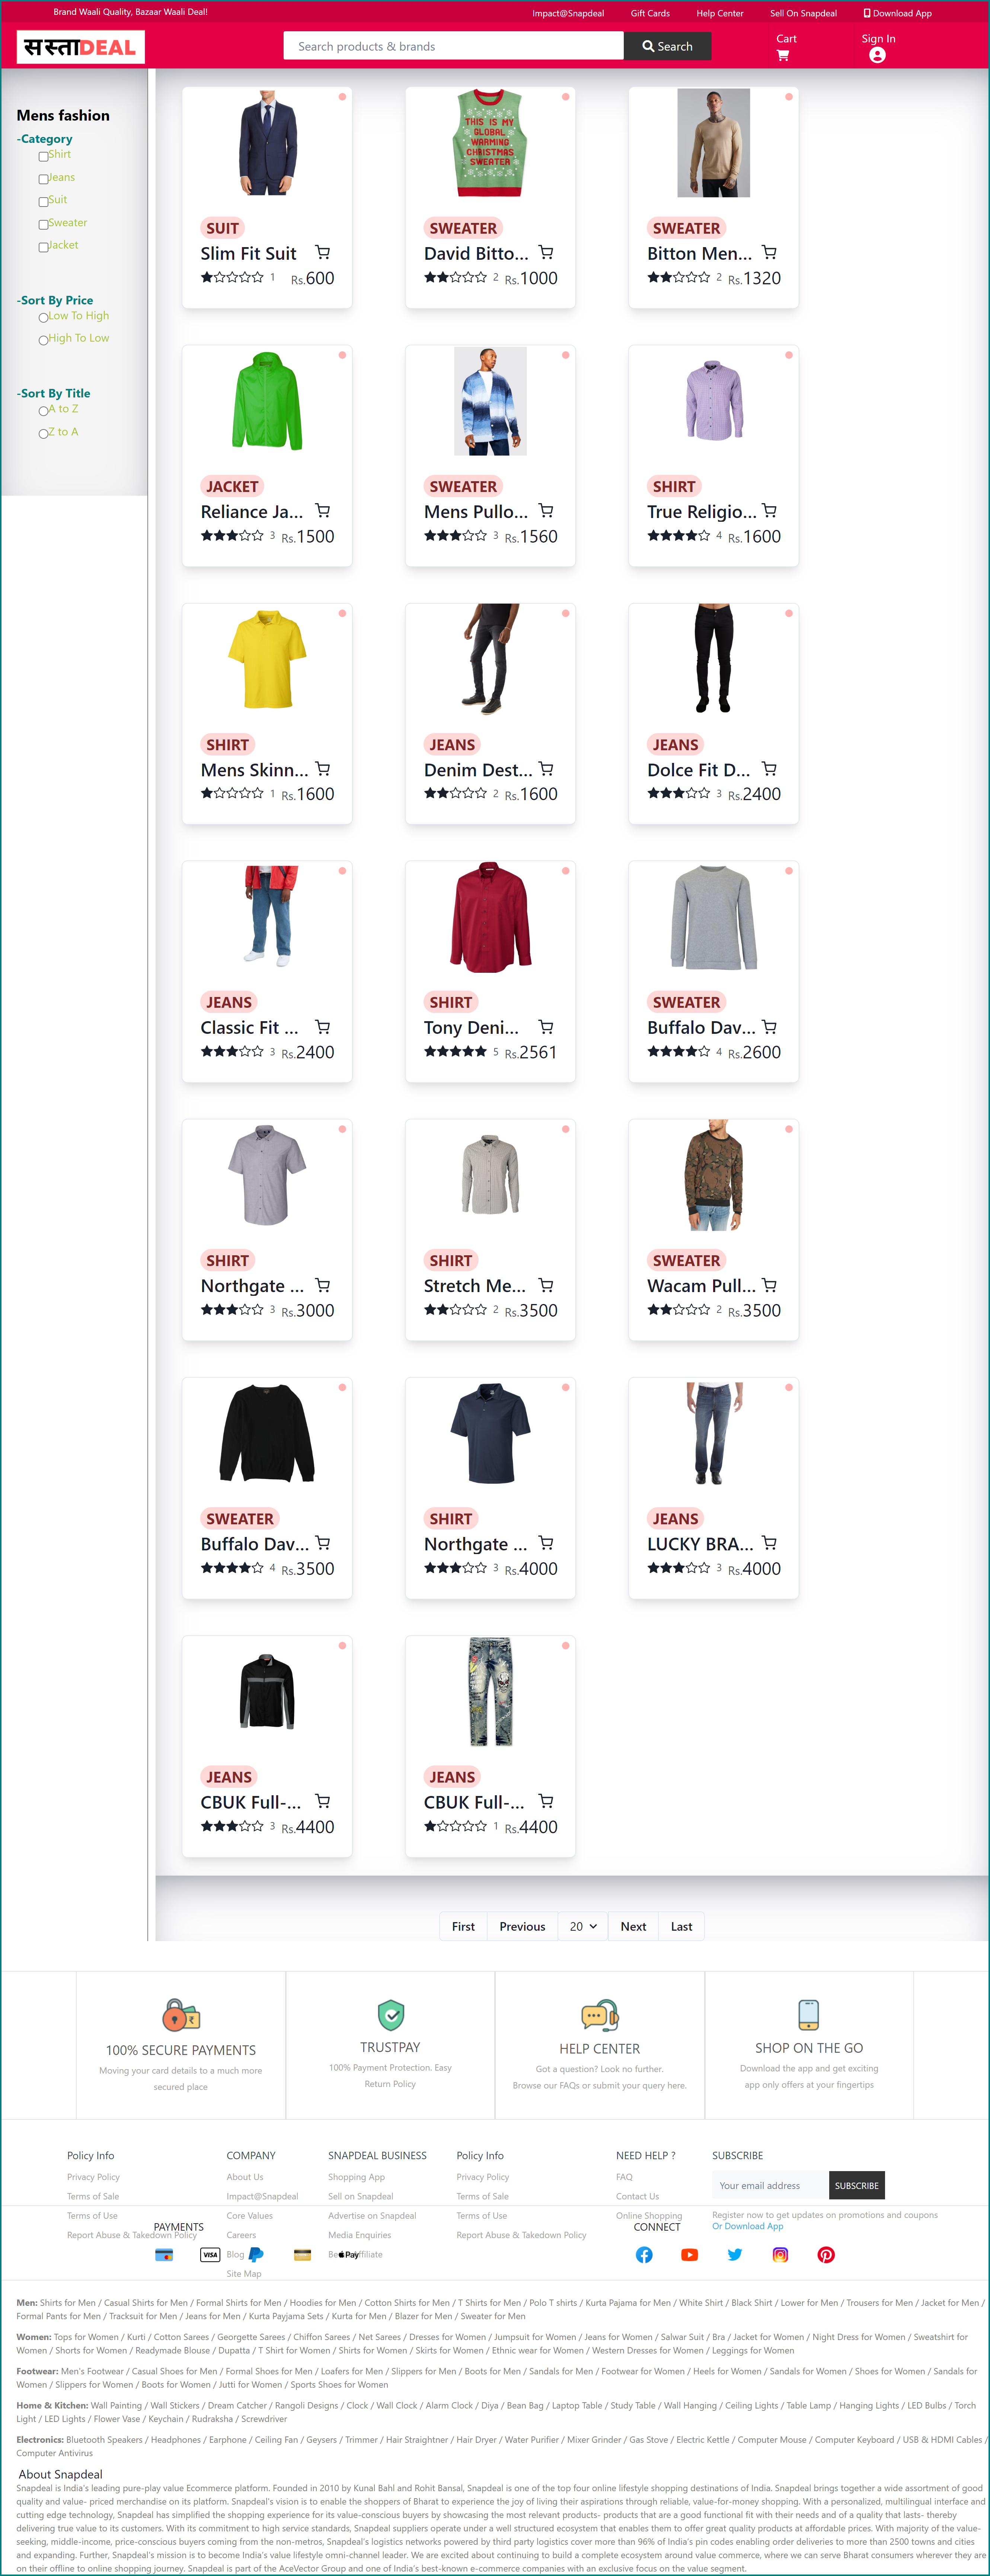Open the Pinterest icon in footer
This screenshot has width=990, height=2576.
[826, 2254]
